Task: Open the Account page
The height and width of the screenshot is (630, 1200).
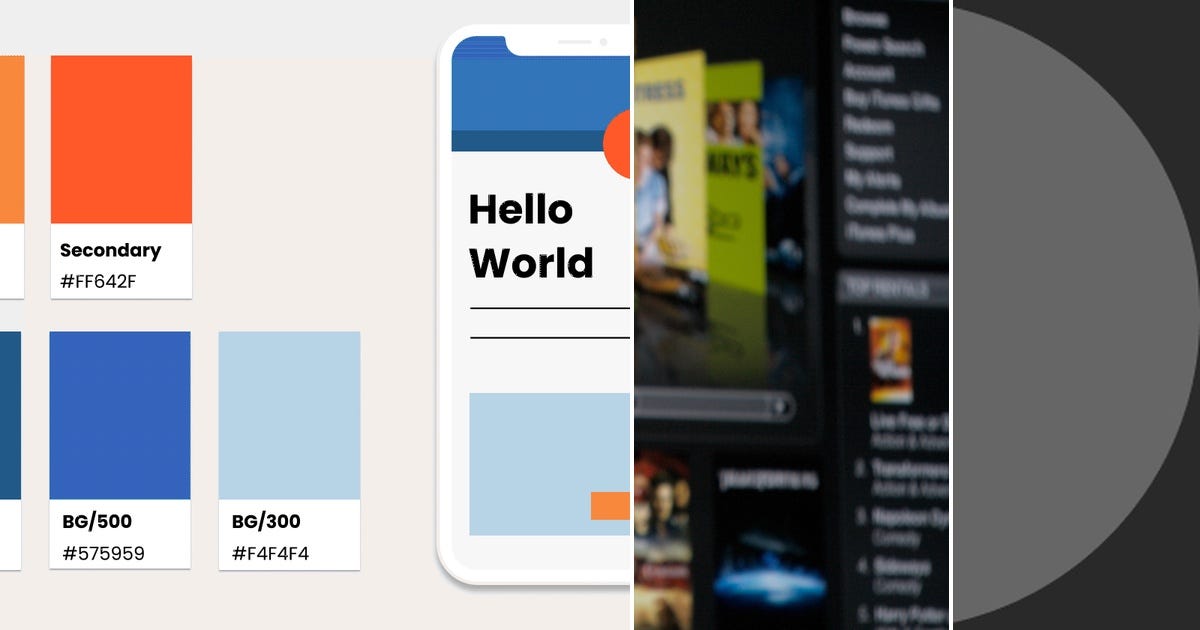Action: tap(872, 72)
